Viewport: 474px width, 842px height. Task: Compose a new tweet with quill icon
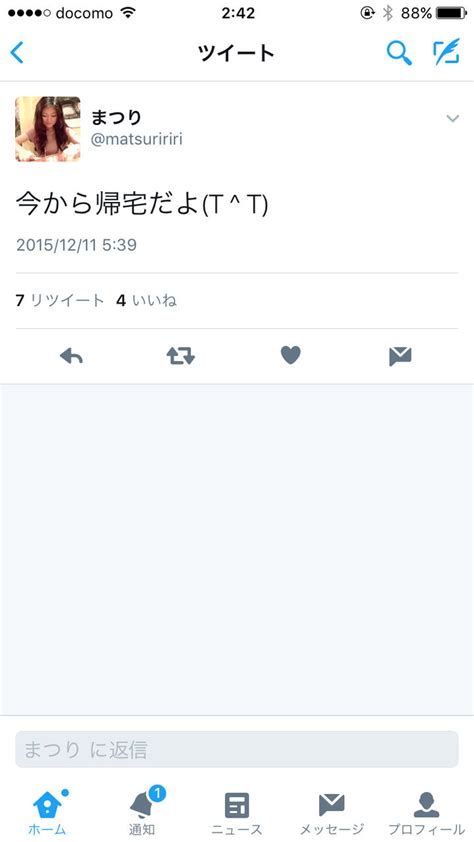tap(447, 52)
